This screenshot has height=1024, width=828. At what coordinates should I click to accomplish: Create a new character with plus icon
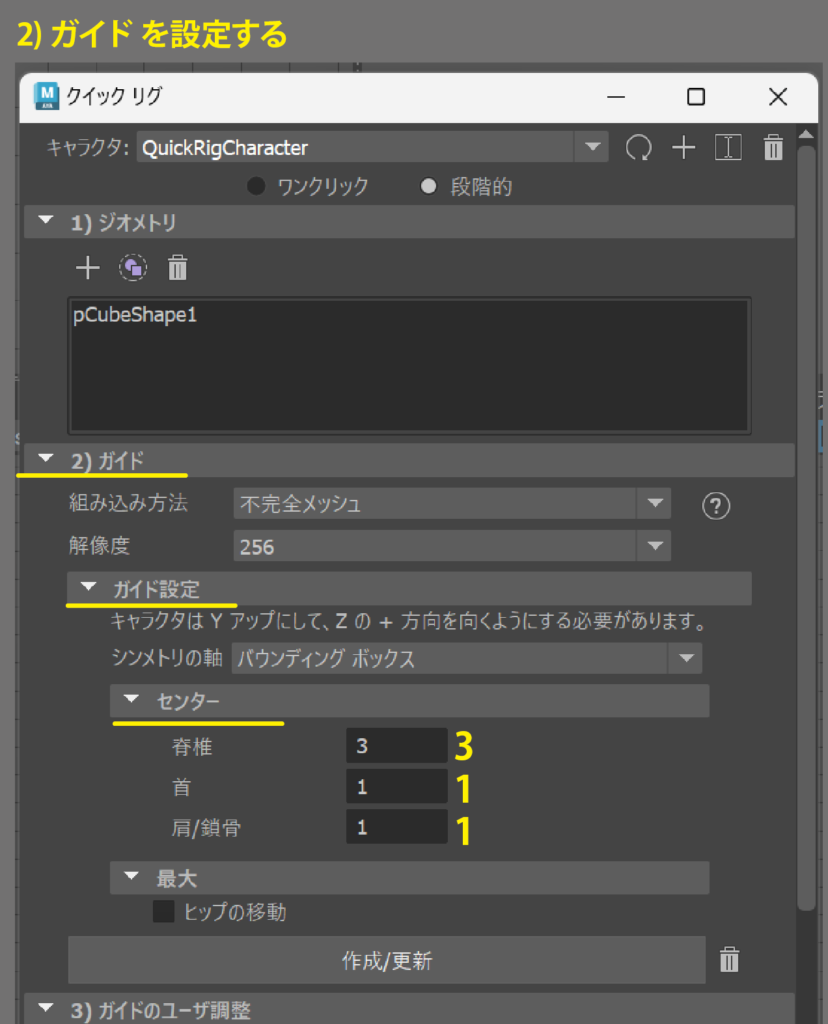coord(683,148)
